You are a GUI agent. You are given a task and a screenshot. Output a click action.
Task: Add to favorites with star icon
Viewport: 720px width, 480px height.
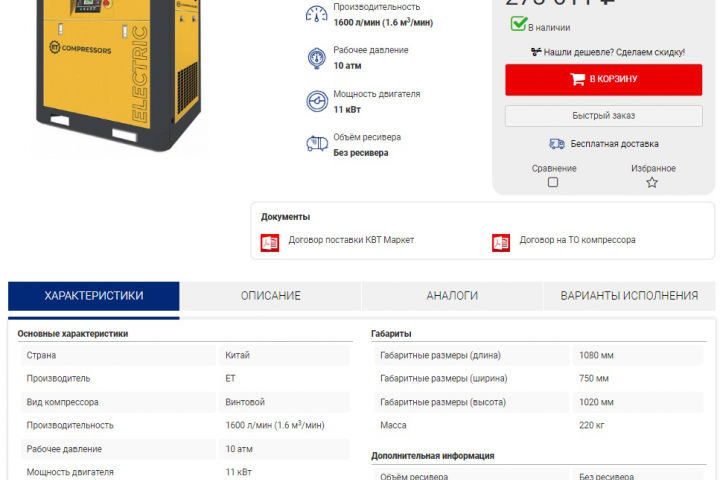652,182
